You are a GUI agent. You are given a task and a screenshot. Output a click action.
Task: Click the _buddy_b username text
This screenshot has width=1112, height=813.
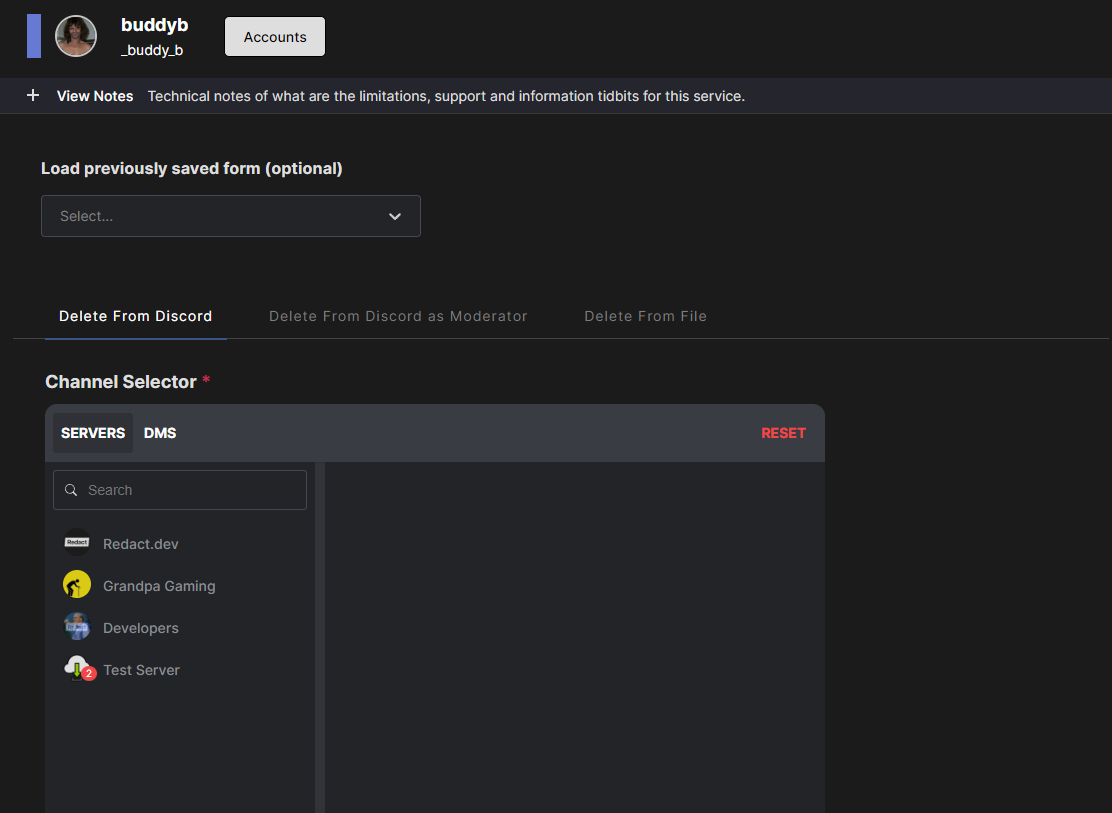click(x=152, y=50)
